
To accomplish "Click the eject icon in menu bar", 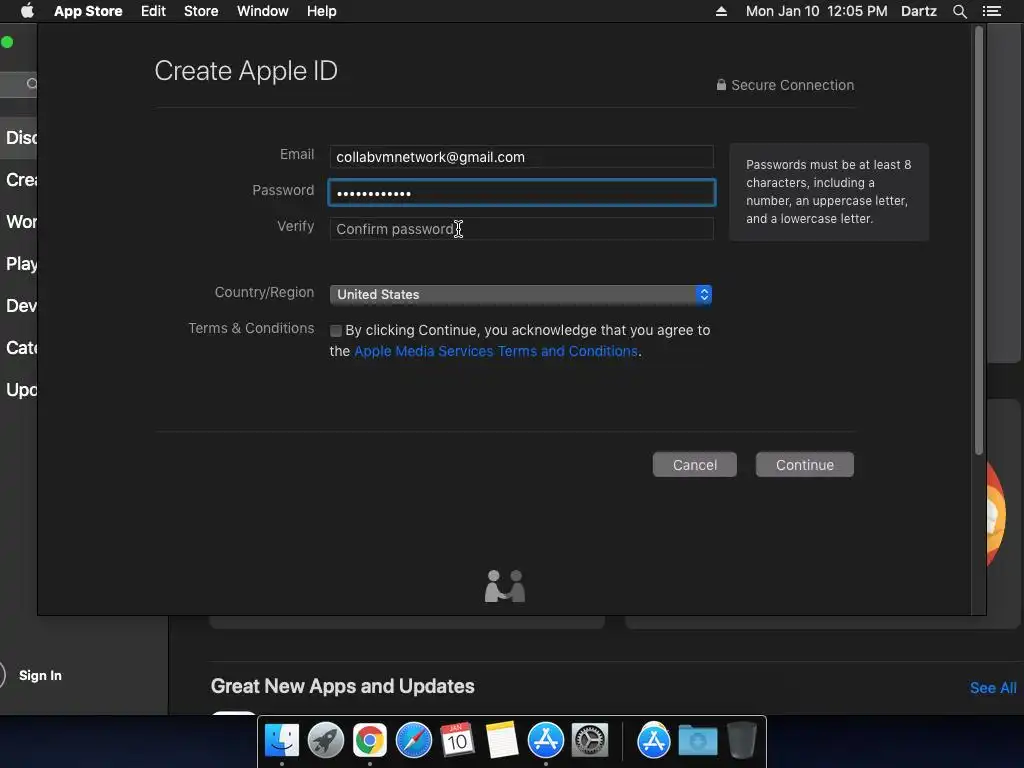I will pos(721,11).
